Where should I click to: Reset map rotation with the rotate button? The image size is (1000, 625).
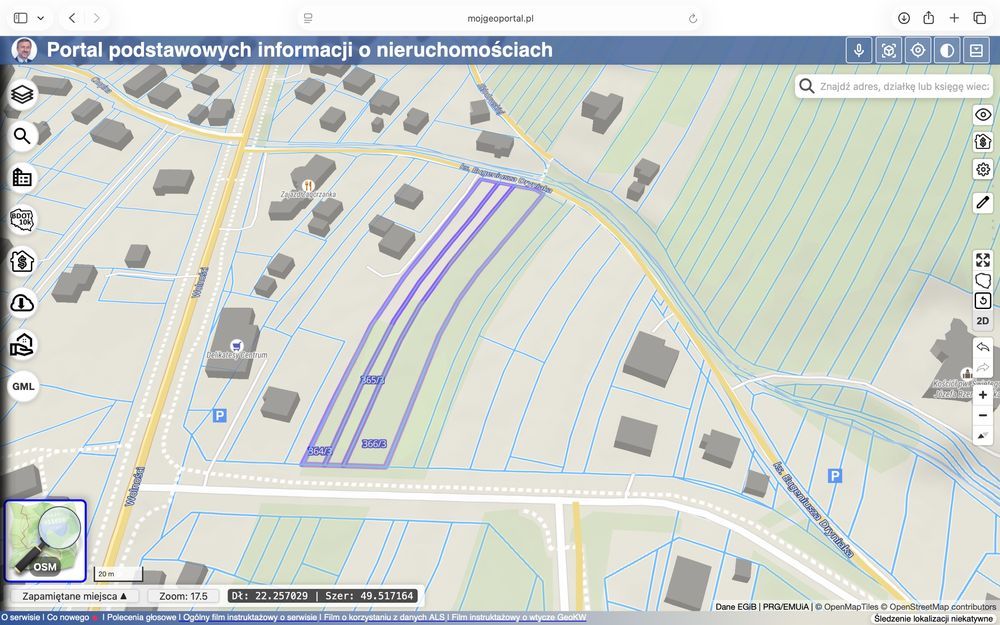(x=983, y=300)
